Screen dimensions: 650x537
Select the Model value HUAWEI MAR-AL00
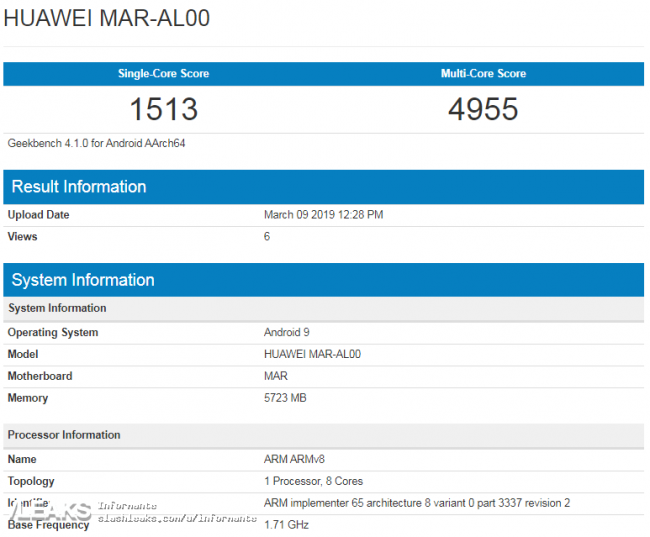[312, 354]
